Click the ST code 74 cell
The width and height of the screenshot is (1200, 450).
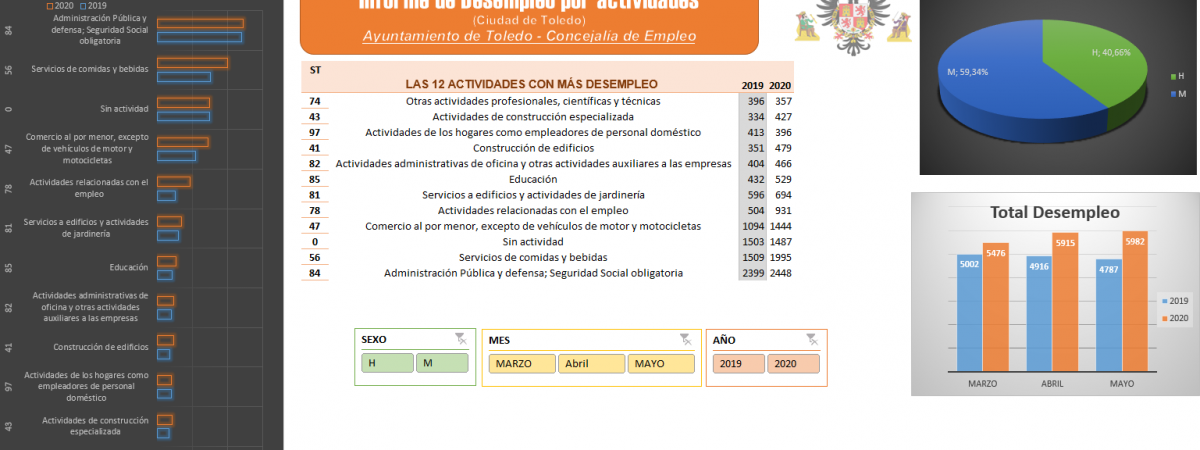(x=315, y=101)
